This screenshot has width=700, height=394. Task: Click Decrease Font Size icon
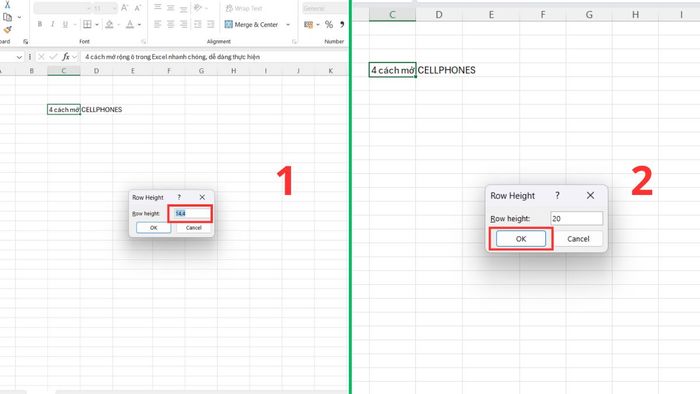click(x=138, y=8)
